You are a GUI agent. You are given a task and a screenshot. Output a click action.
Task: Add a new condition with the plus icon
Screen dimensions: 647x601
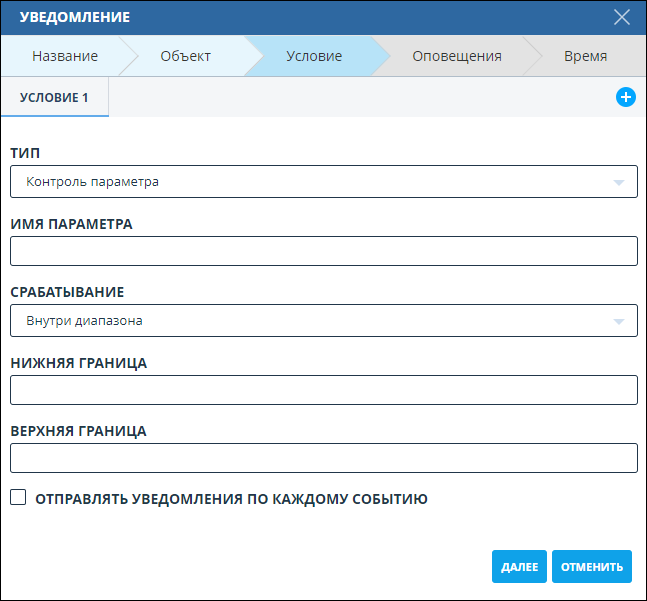[626, 97]
